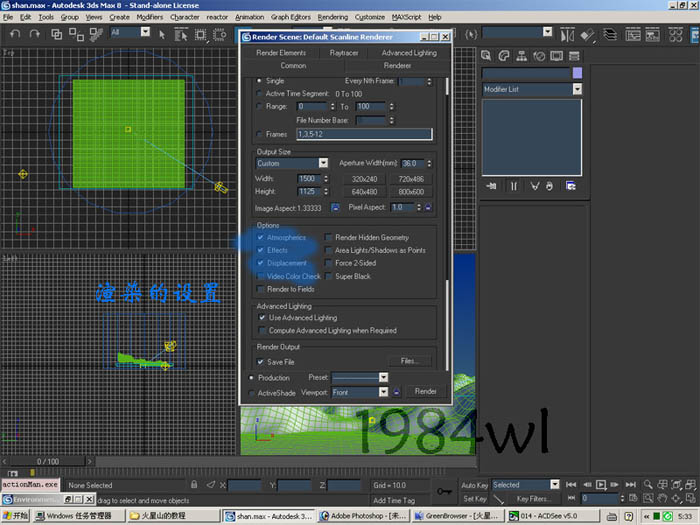Switch to the Renderer tab
Image resolution: width=700 pixels, height=525 pixels.
(397, 66)
